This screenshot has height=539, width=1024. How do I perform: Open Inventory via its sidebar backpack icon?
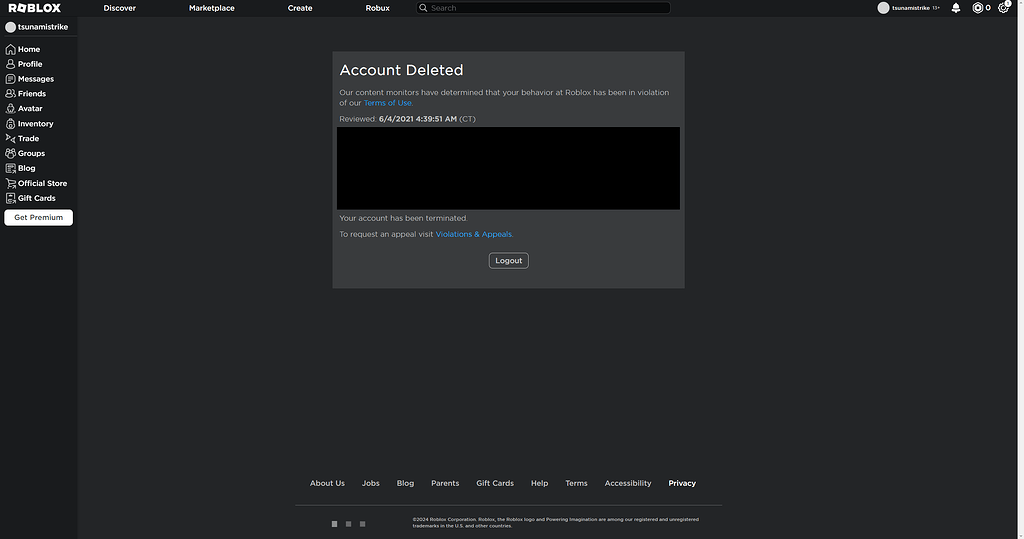[x=10, y=123]
